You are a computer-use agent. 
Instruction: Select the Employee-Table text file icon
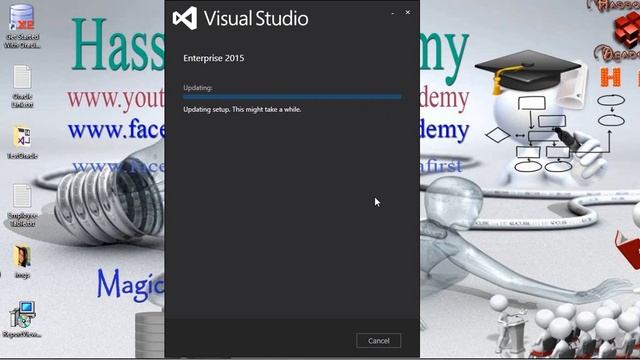pyautogui.click(x=22, y=205)
